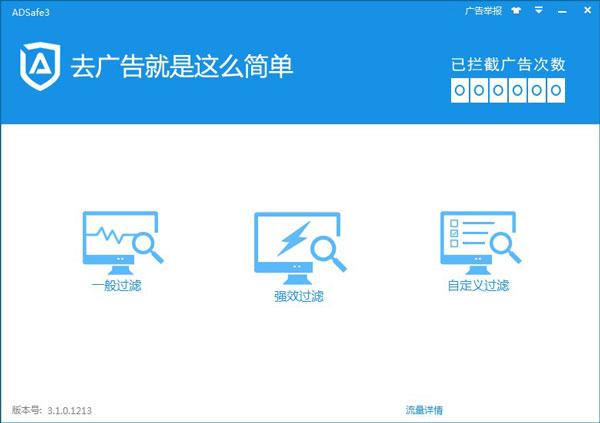Click the 已拦截广告次数 heading
The height and width of the screenshot is (423, 600).
click(508, 64)
